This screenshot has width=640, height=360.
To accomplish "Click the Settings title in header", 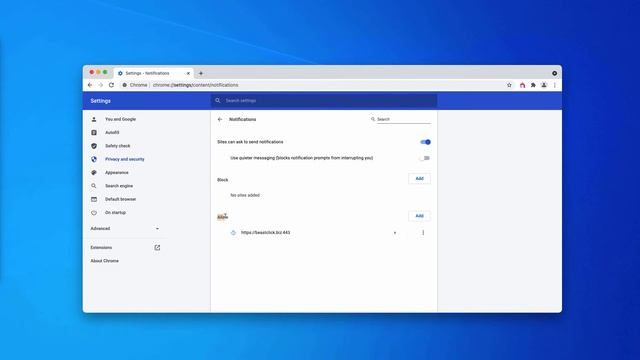I will coord(100,101).
